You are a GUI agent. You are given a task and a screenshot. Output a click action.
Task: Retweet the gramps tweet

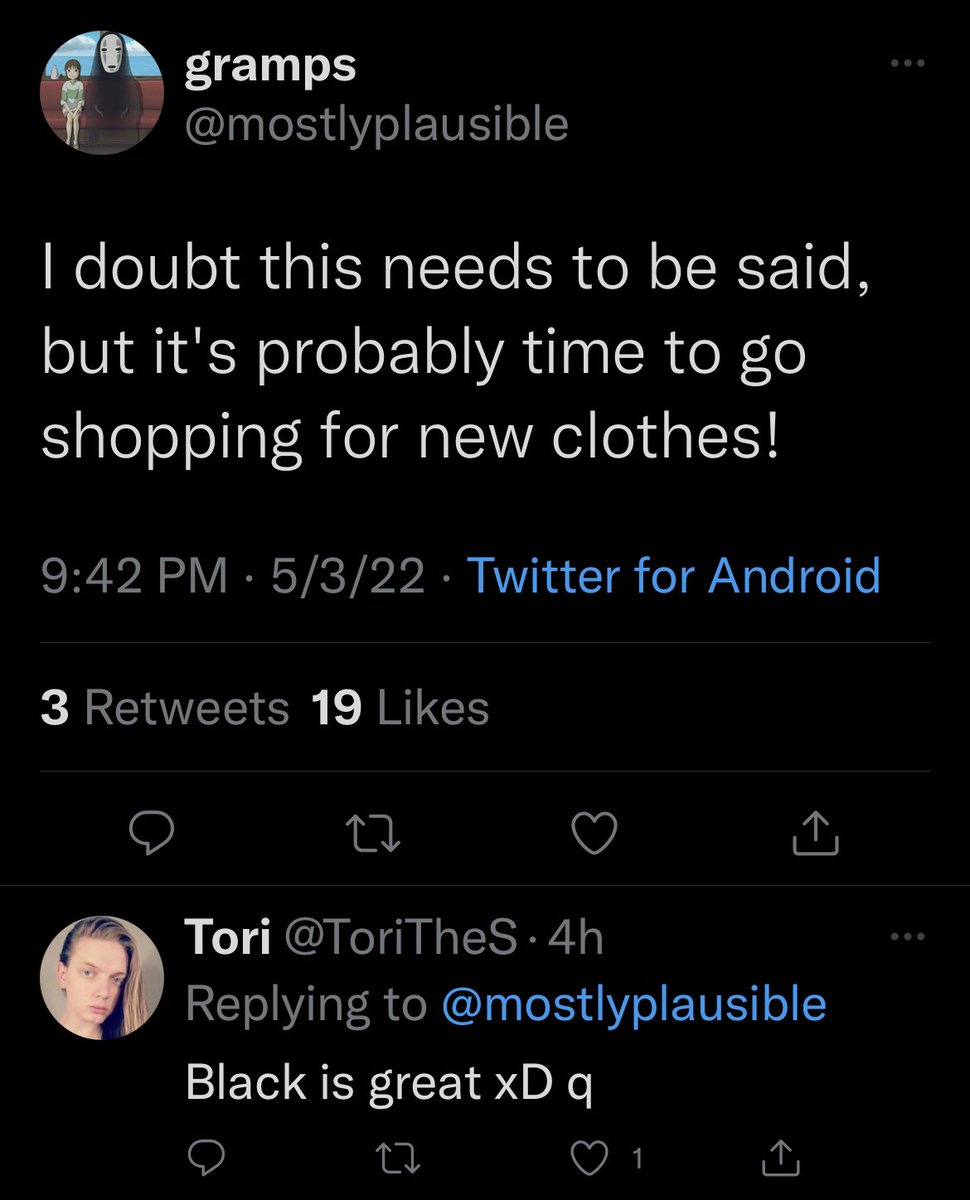[x=372, y=833]
